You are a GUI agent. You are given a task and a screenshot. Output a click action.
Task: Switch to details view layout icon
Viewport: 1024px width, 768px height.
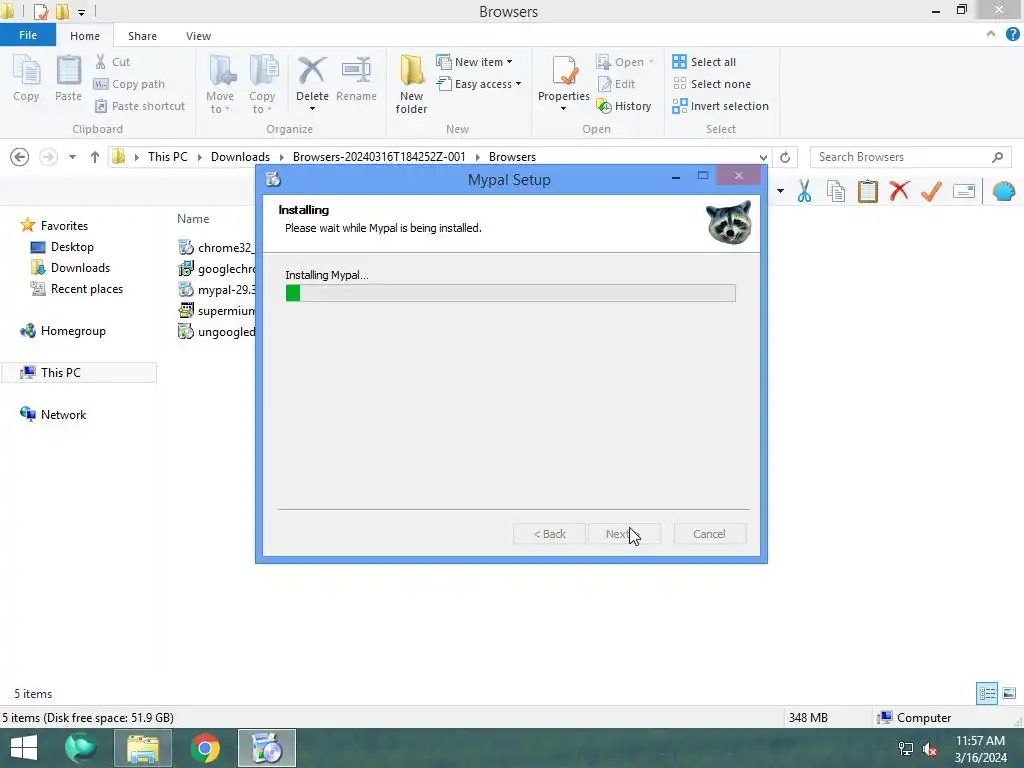[x=987, y=693]
